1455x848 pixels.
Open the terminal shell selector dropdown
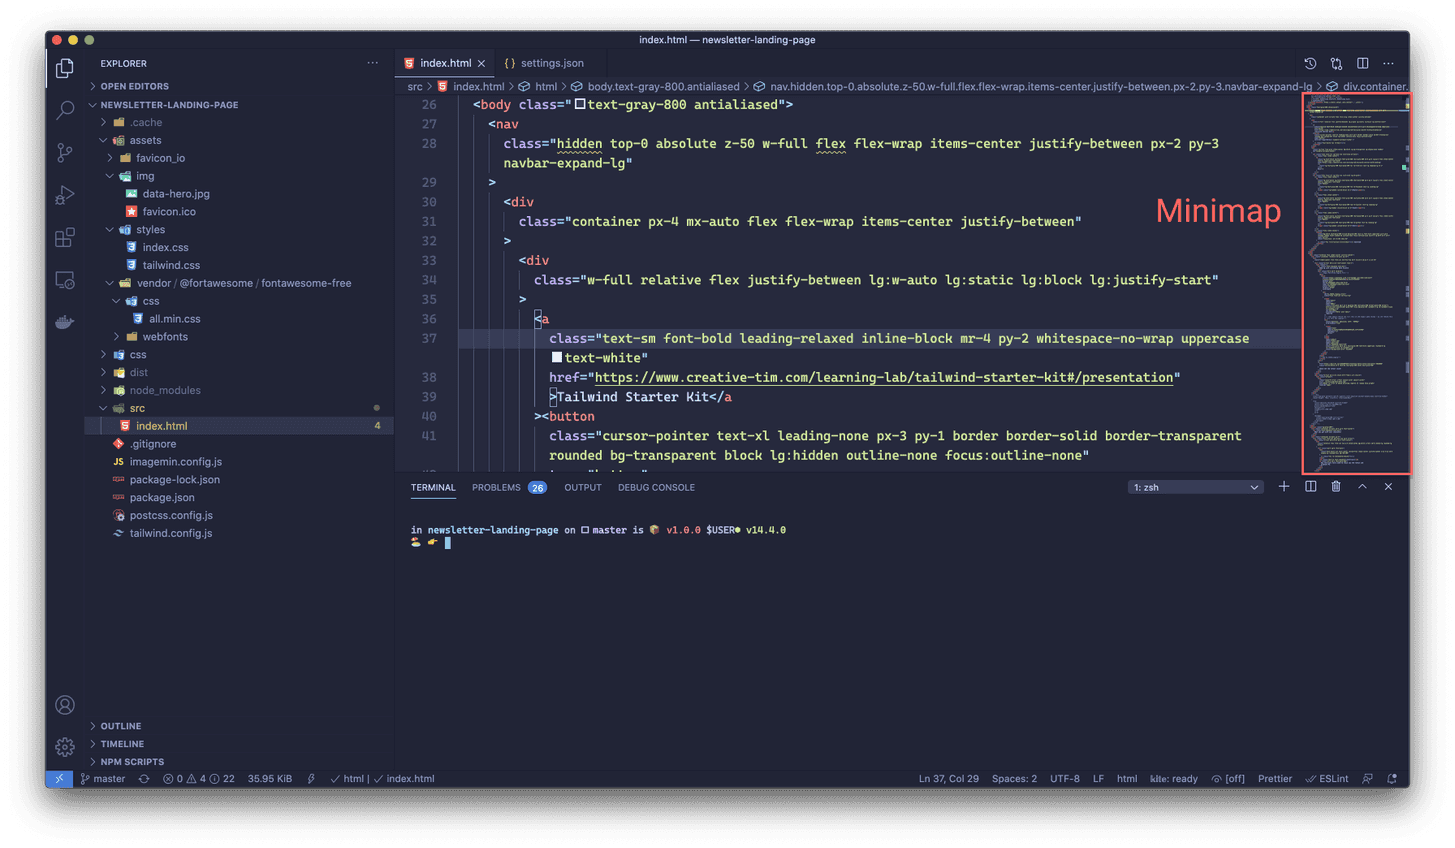(1196, 487)
